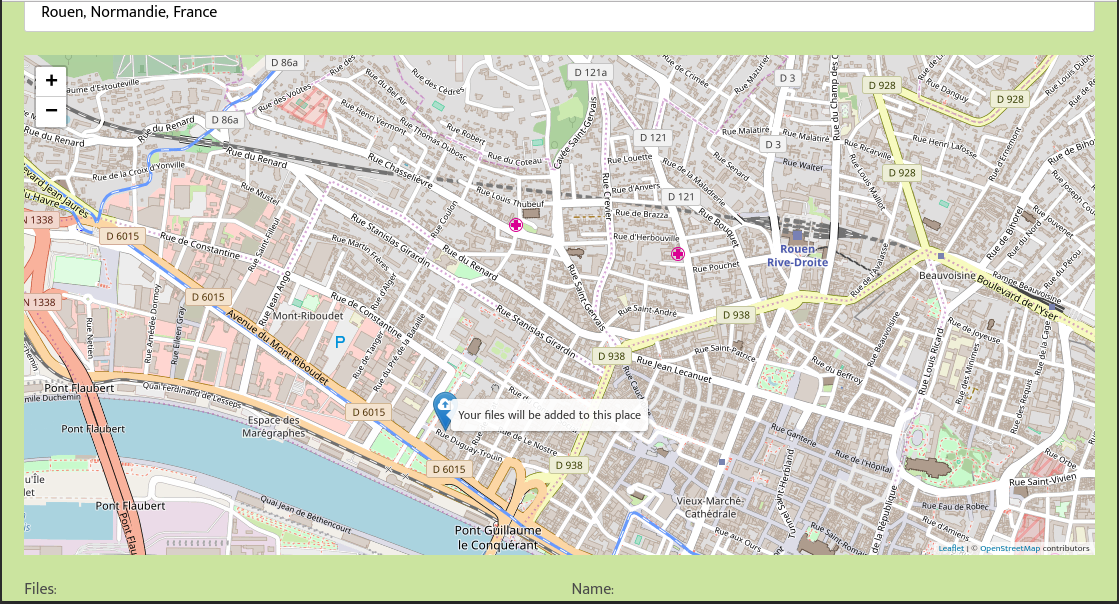Click the Mont-Riboudet label
The height and width of the screenshot is (604, 1119).
308,316
